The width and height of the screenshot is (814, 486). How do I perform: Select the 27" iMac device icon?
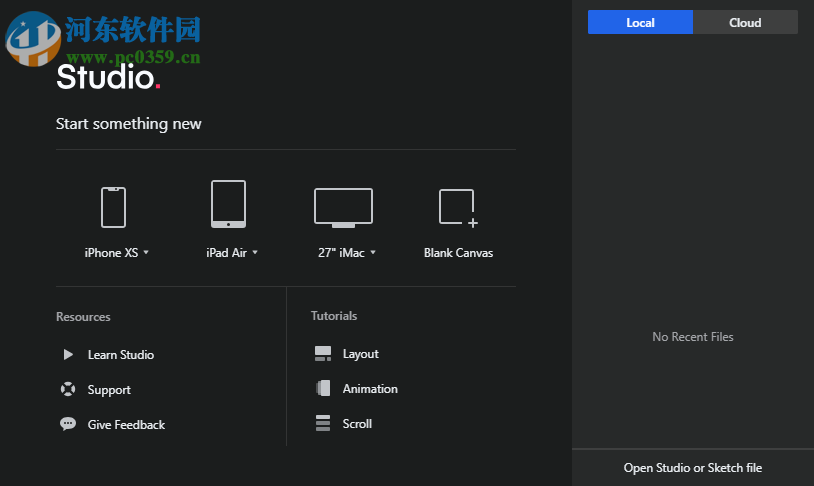pyautogui.click(x=343, y=208)
